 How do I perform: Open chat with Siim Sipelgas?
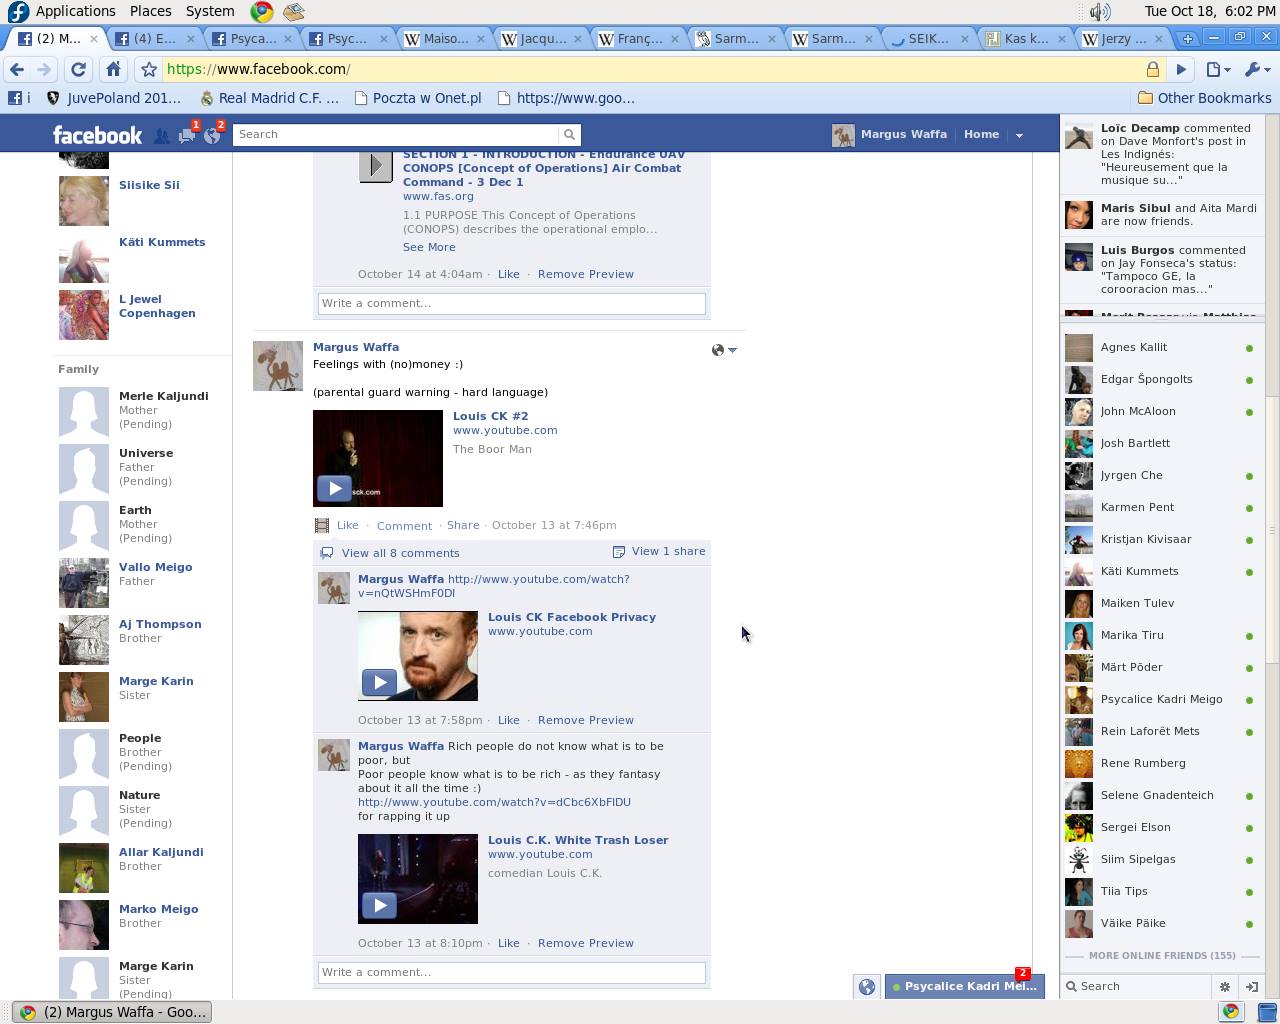point(1161,859)
